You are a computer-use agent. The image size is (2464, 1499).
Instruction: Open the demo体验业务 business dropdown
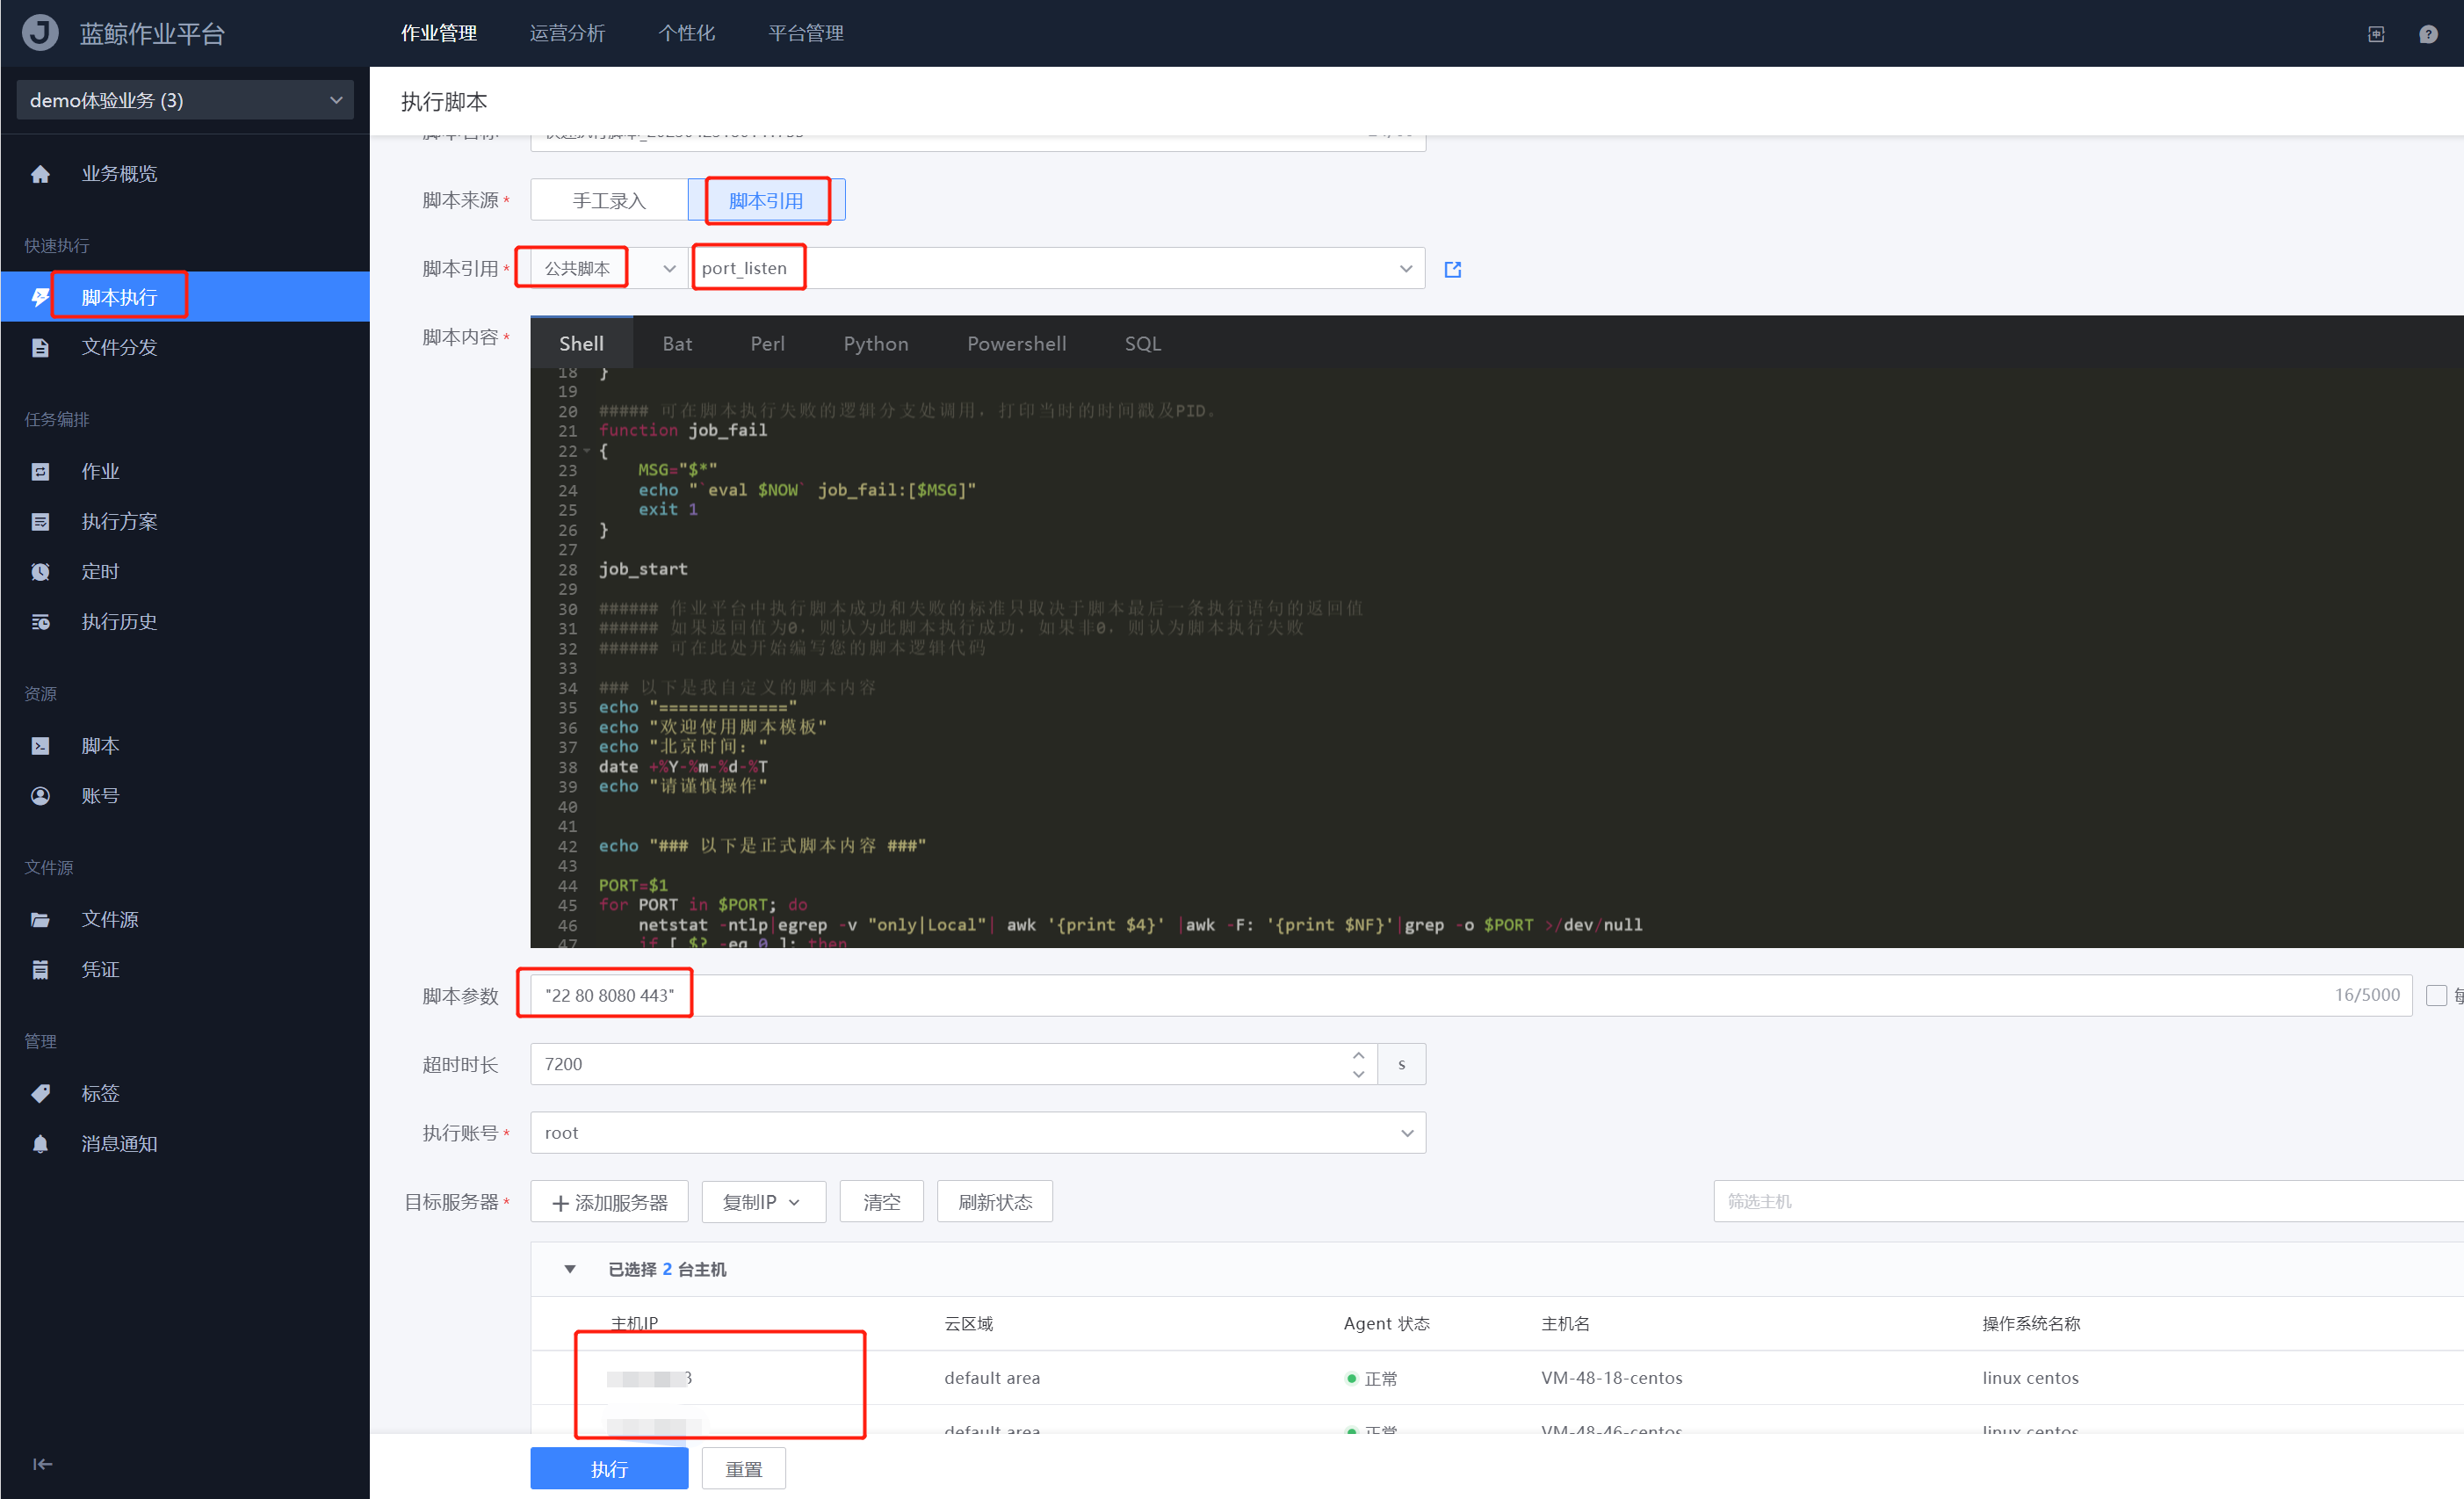click(185, 100)
